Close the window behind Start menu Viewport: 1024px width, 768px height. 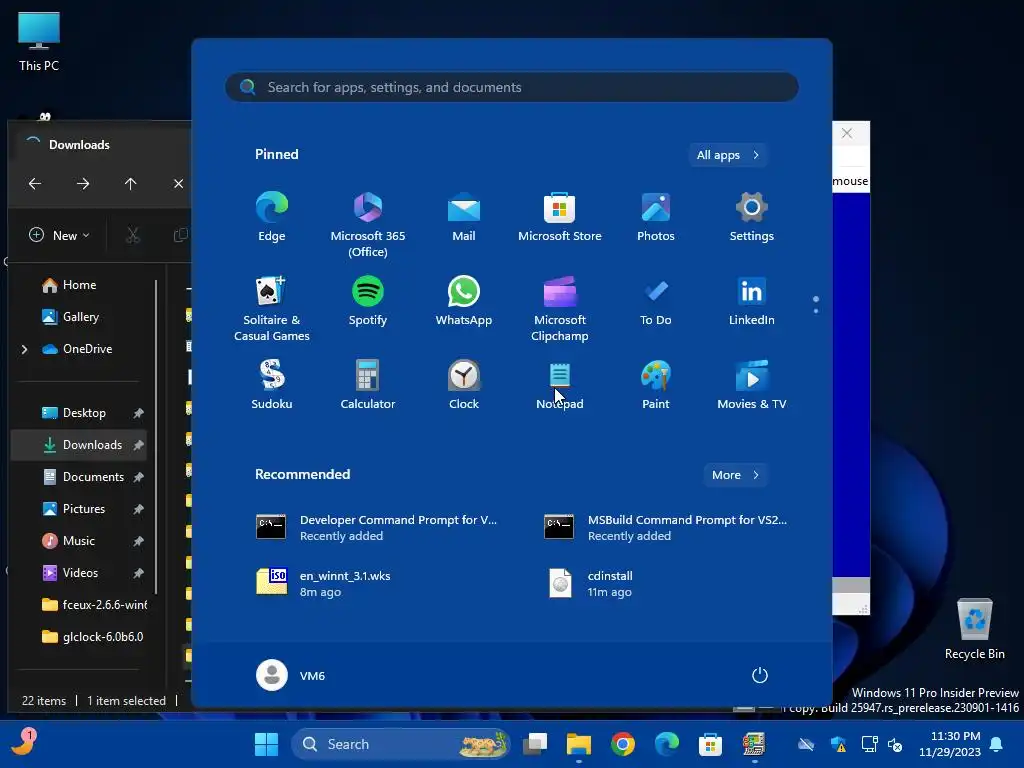click(847, 133)
